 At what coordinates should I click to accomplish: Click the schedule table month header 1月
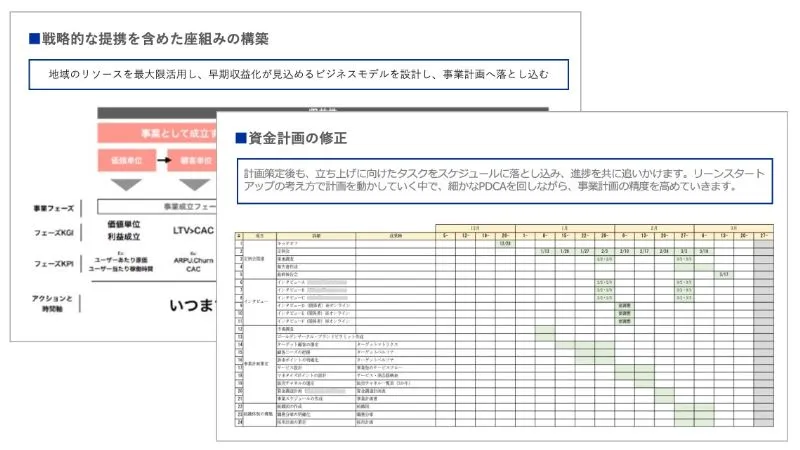pos(565,228)
